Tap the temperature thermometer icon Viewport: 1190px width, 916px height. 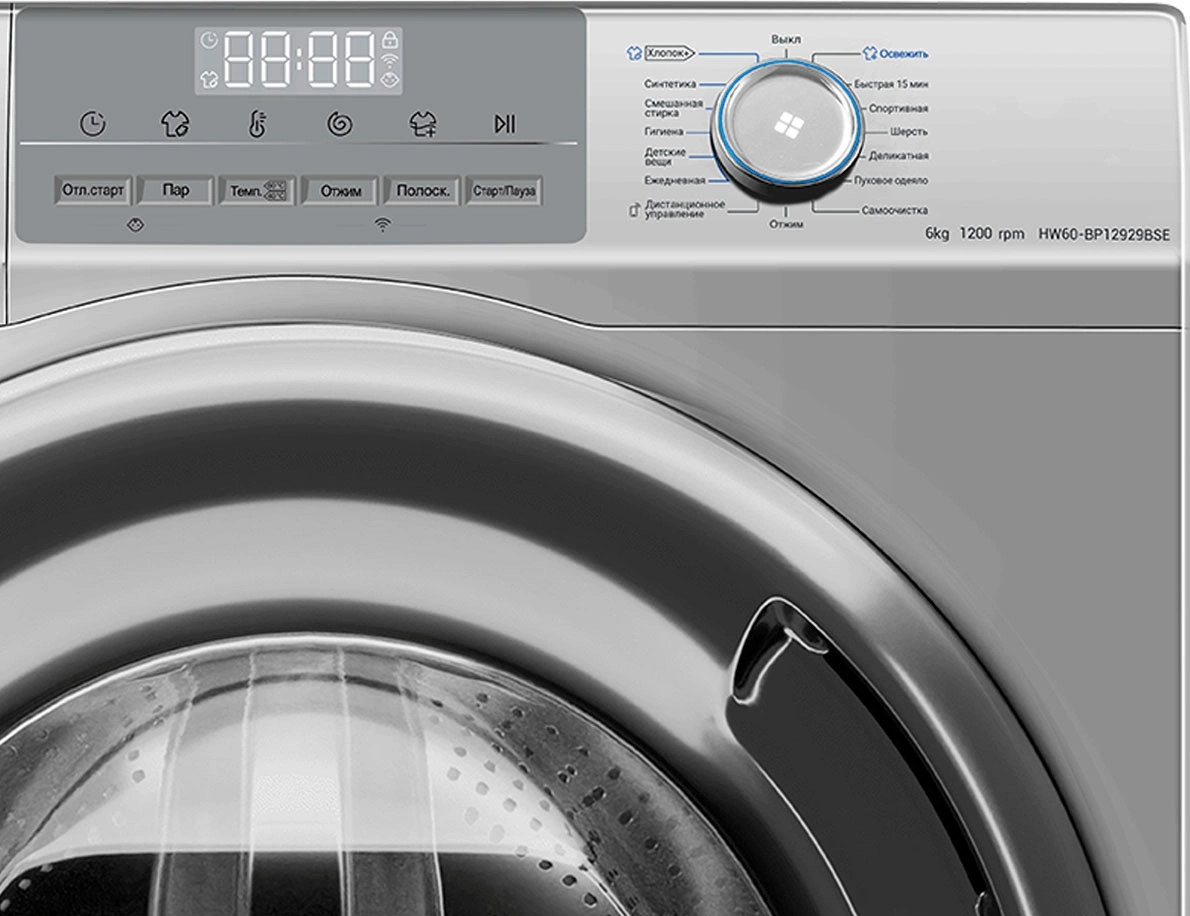tap(258, 124)
